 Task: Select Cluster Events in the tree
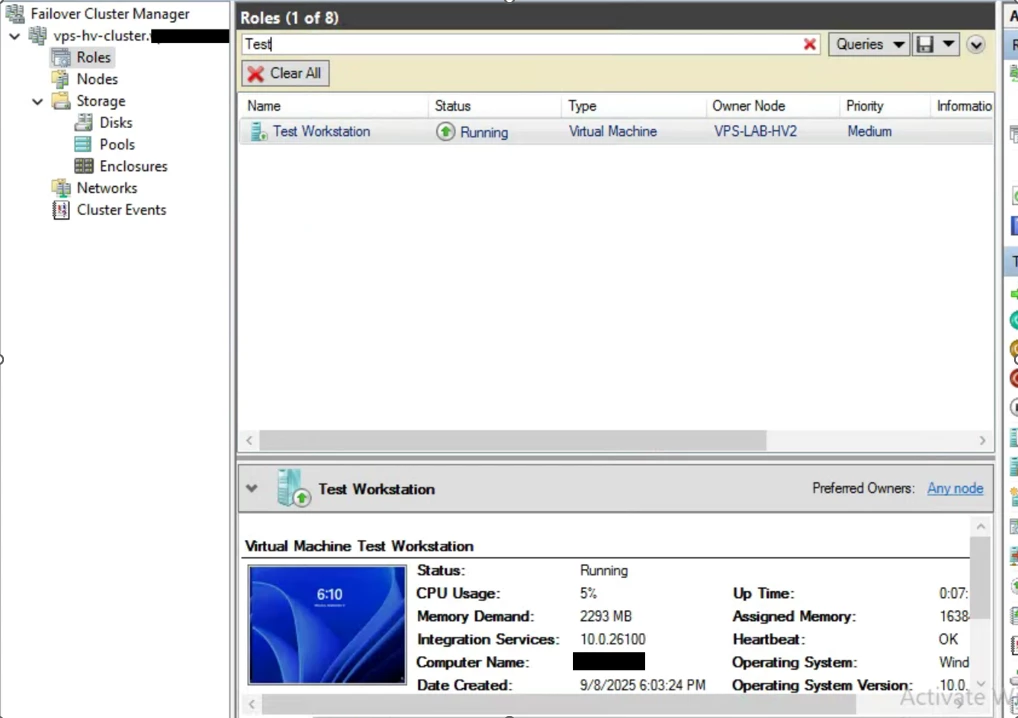[121, 210]
